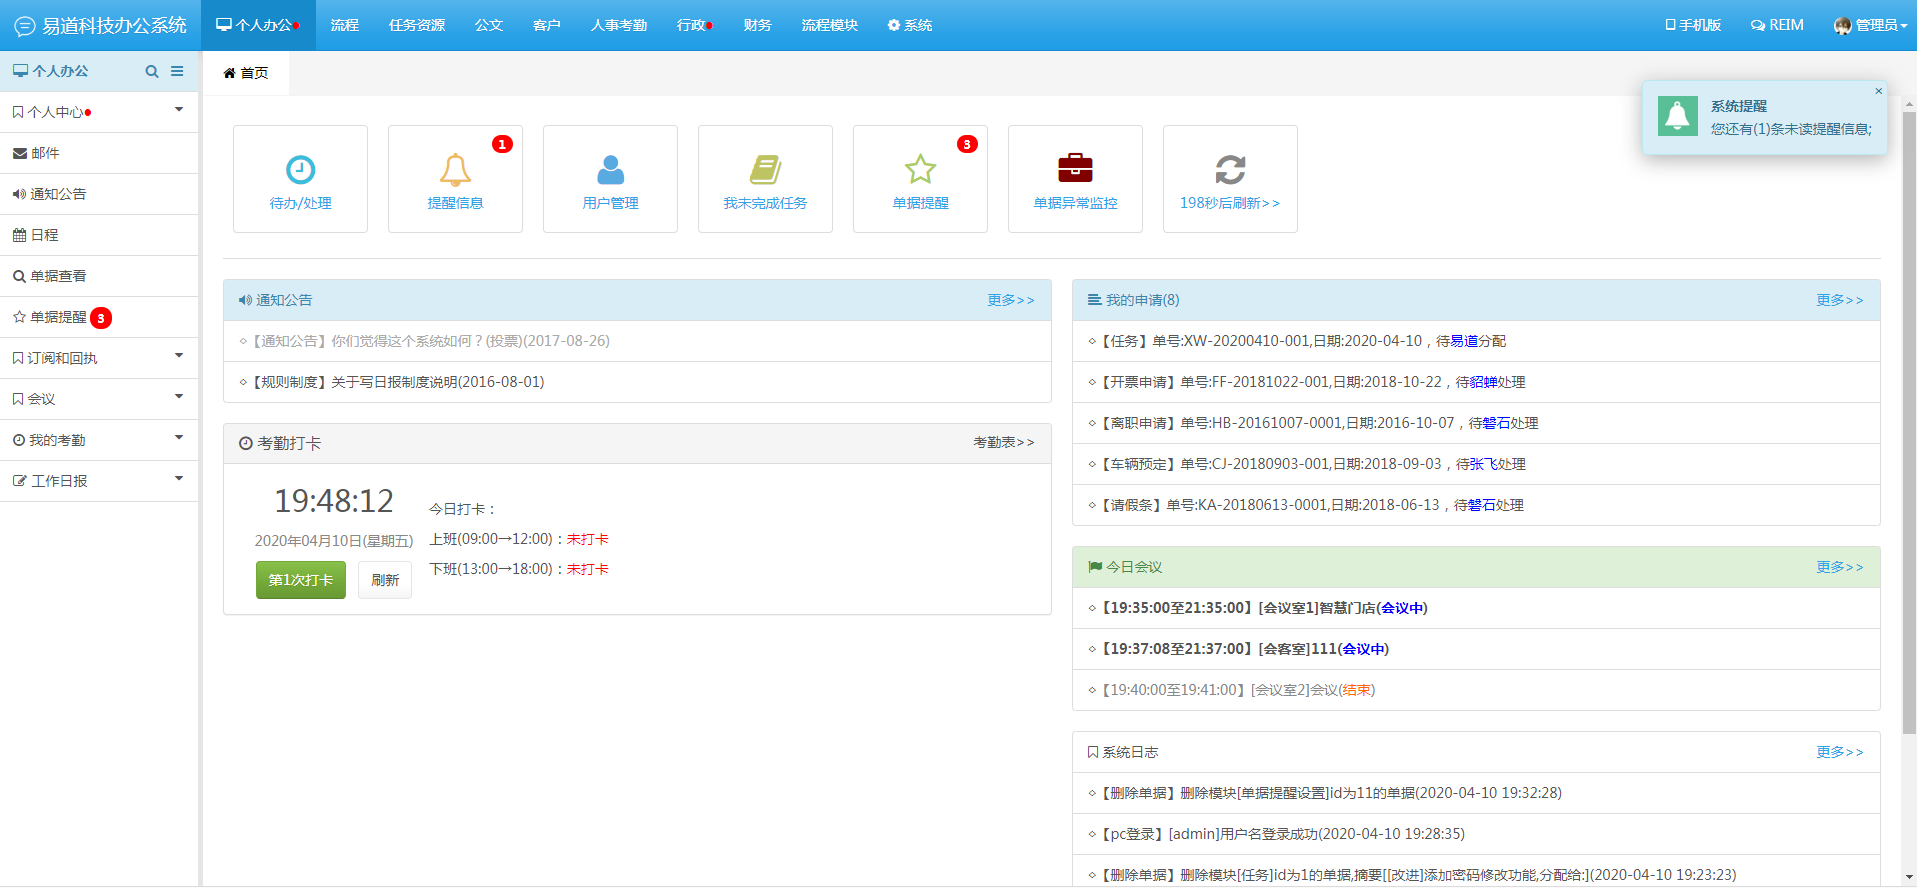Expand 个人中心 sidebar section
Screen dimensions: 1917x888
pyautogui.click(x=99, y=112)
